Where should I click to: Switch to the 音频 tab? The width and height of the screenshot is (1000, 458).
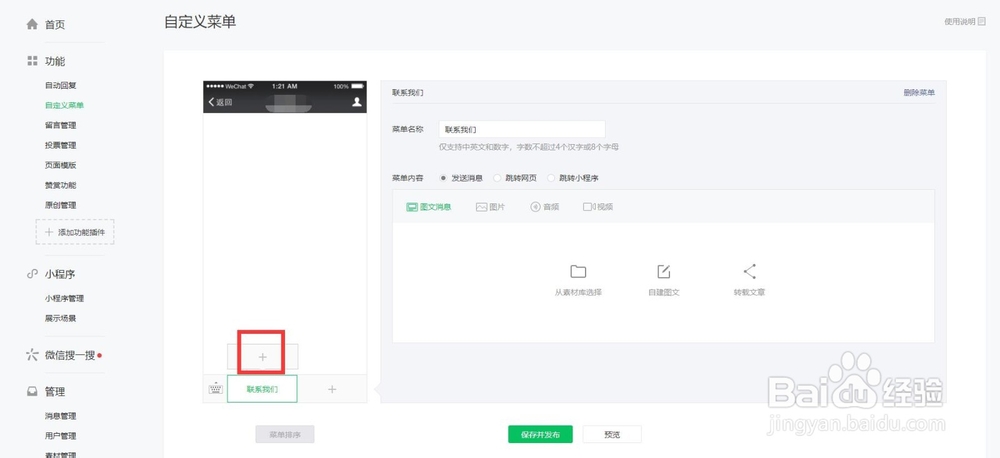(x=545, y=207)
